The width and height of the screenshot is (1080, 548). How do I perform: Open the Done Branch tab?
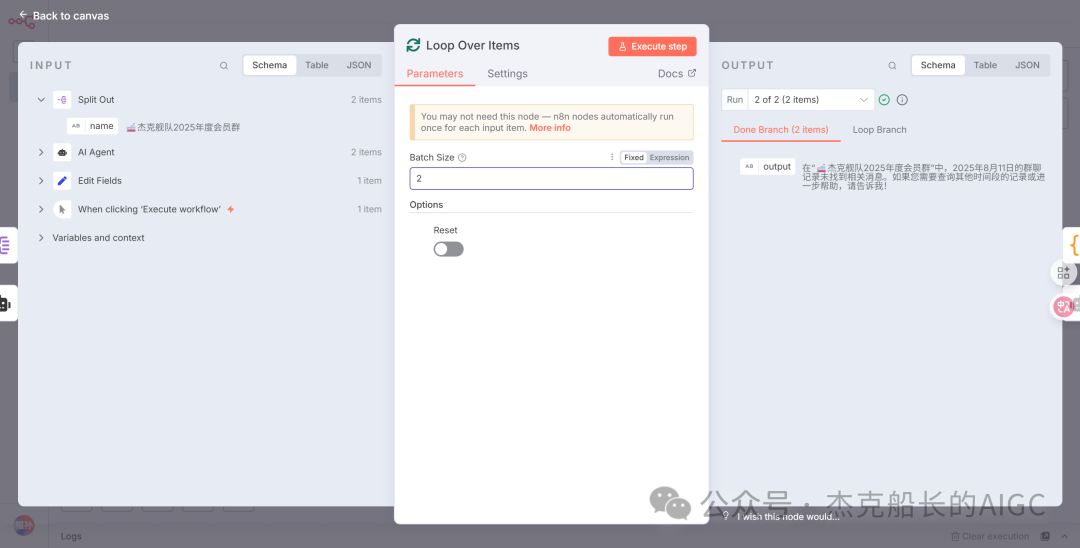781,130
